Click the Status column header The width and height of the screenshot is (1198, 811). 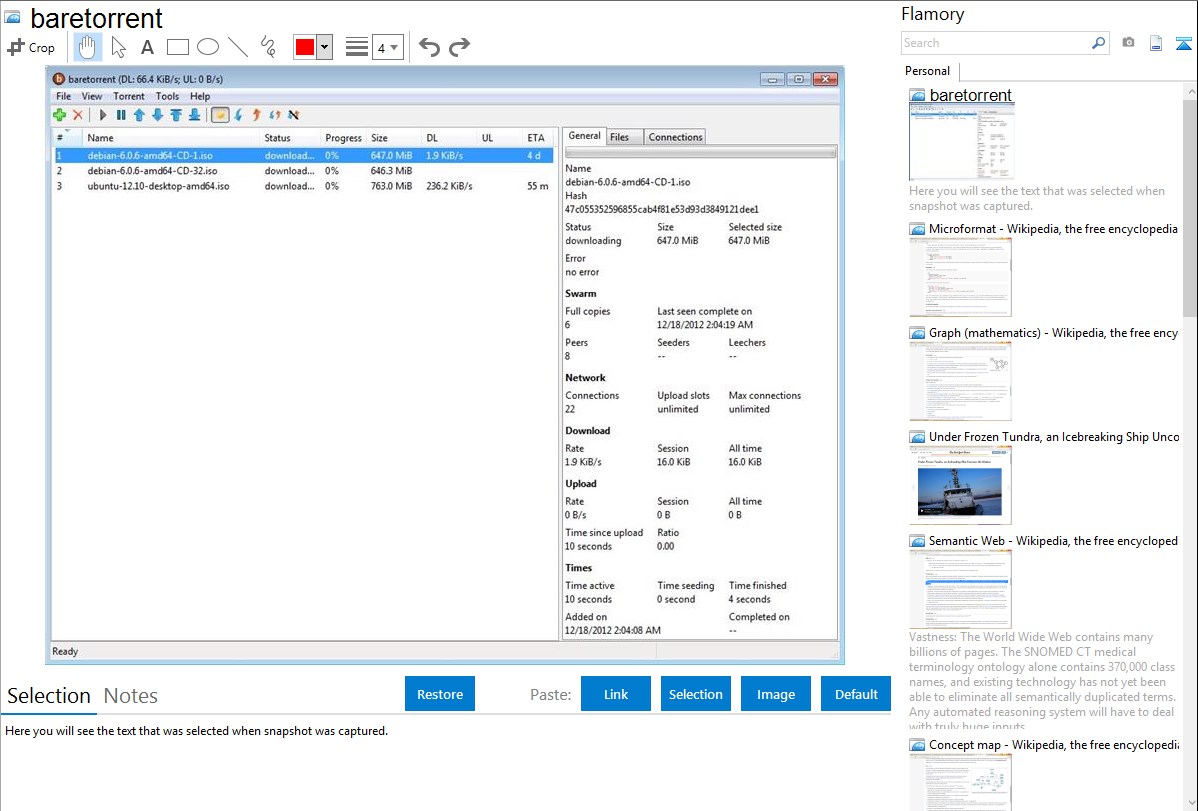pos(290,138)
